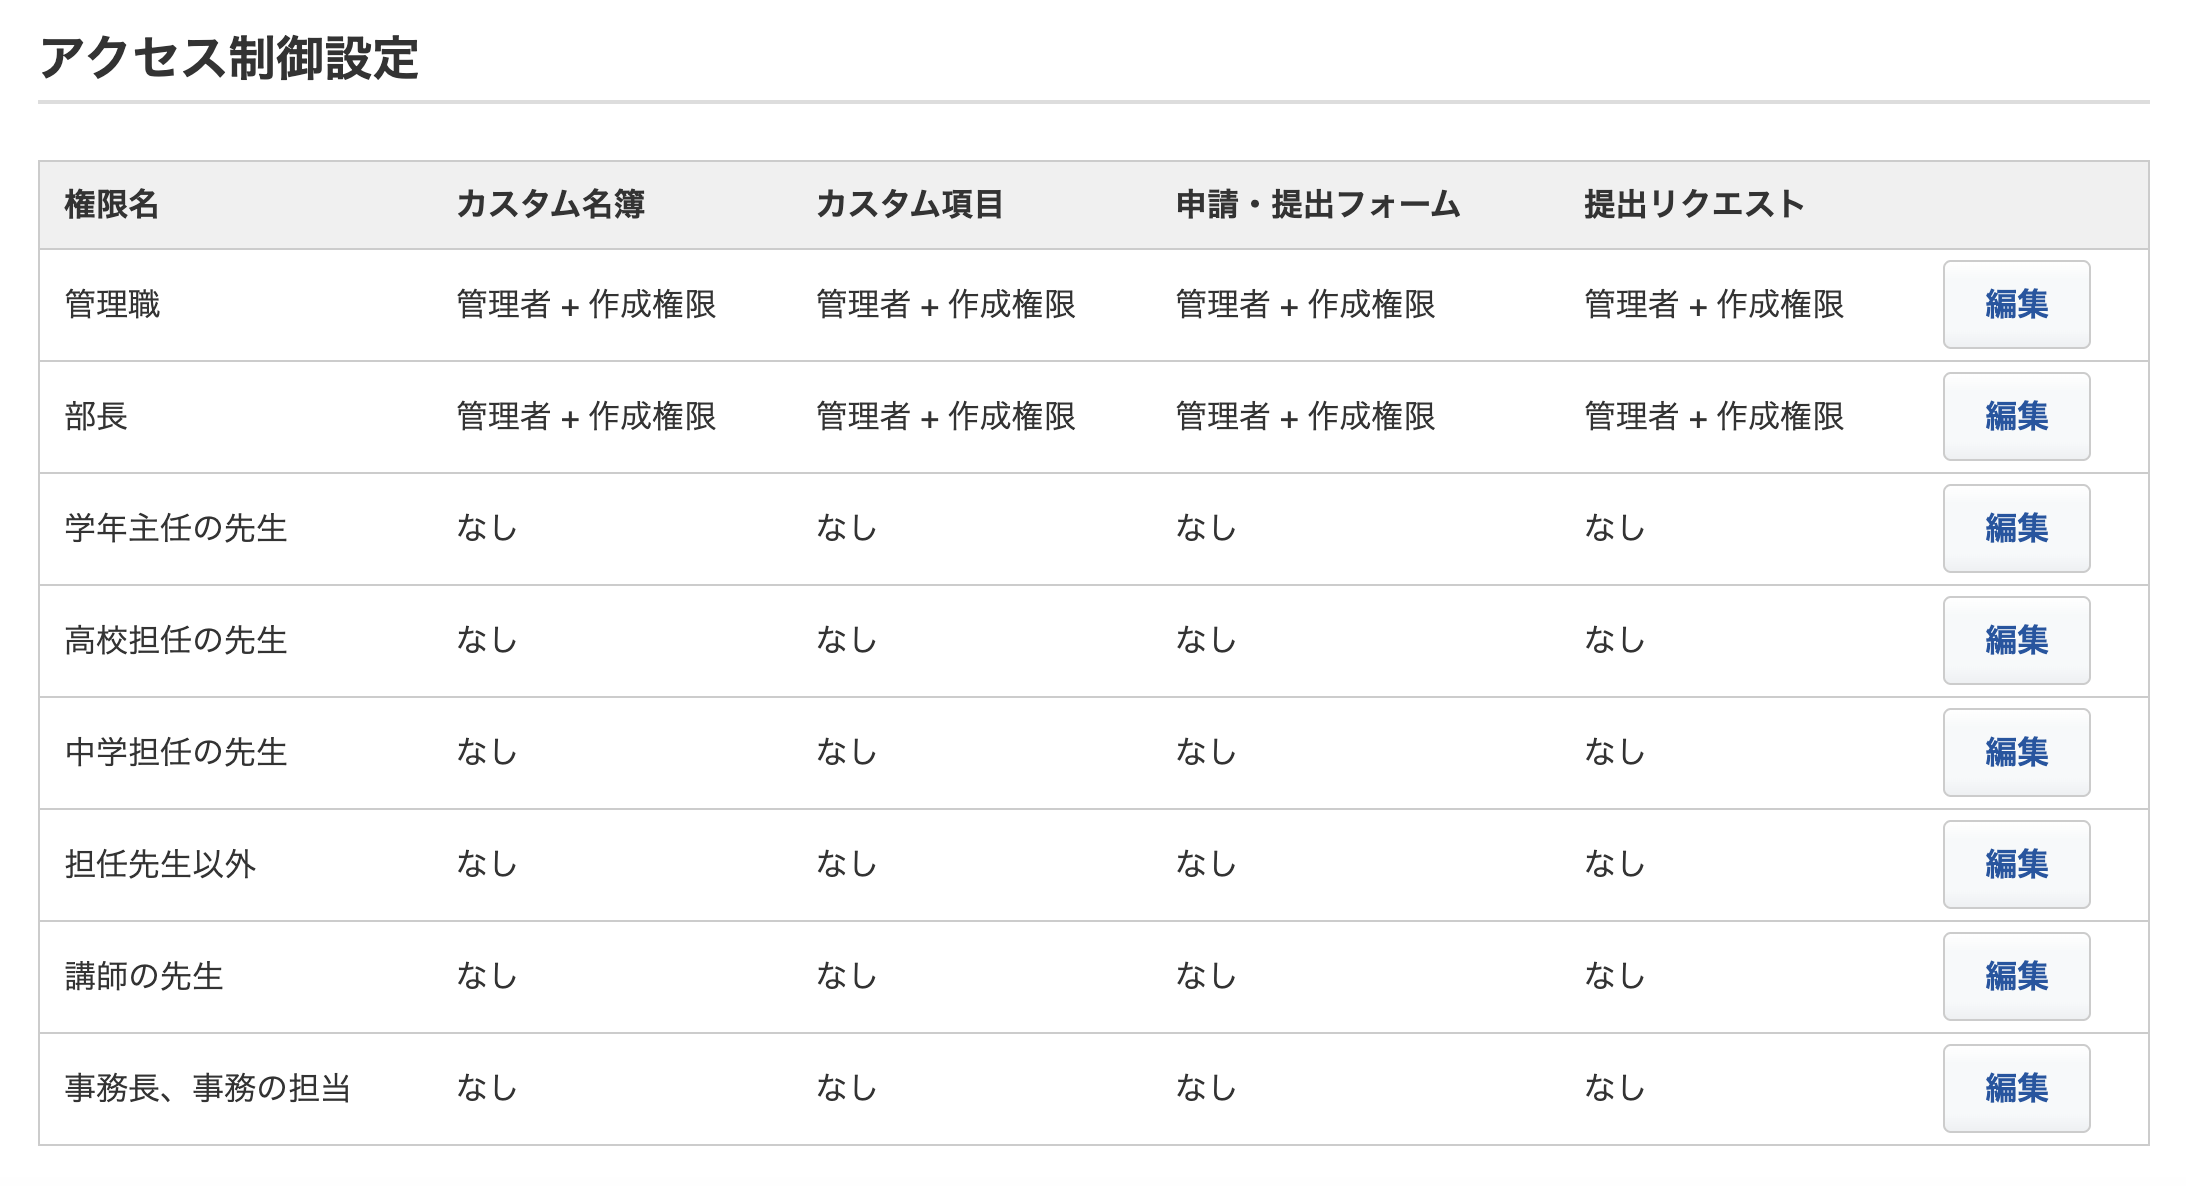Viewport: 2186px width, 1186px height.
Task: Click the アクセス制御設定 page heading
Action: pyautogui.click(x=229, y=58)
